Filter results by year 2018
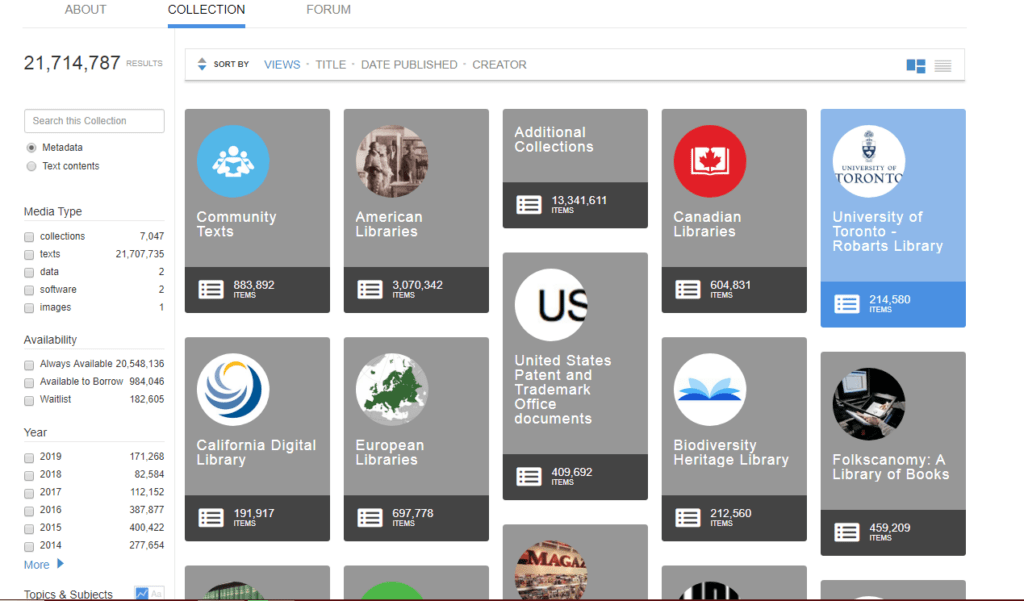This screenshot has height=601, width=1024. click(x=29, y=475)
